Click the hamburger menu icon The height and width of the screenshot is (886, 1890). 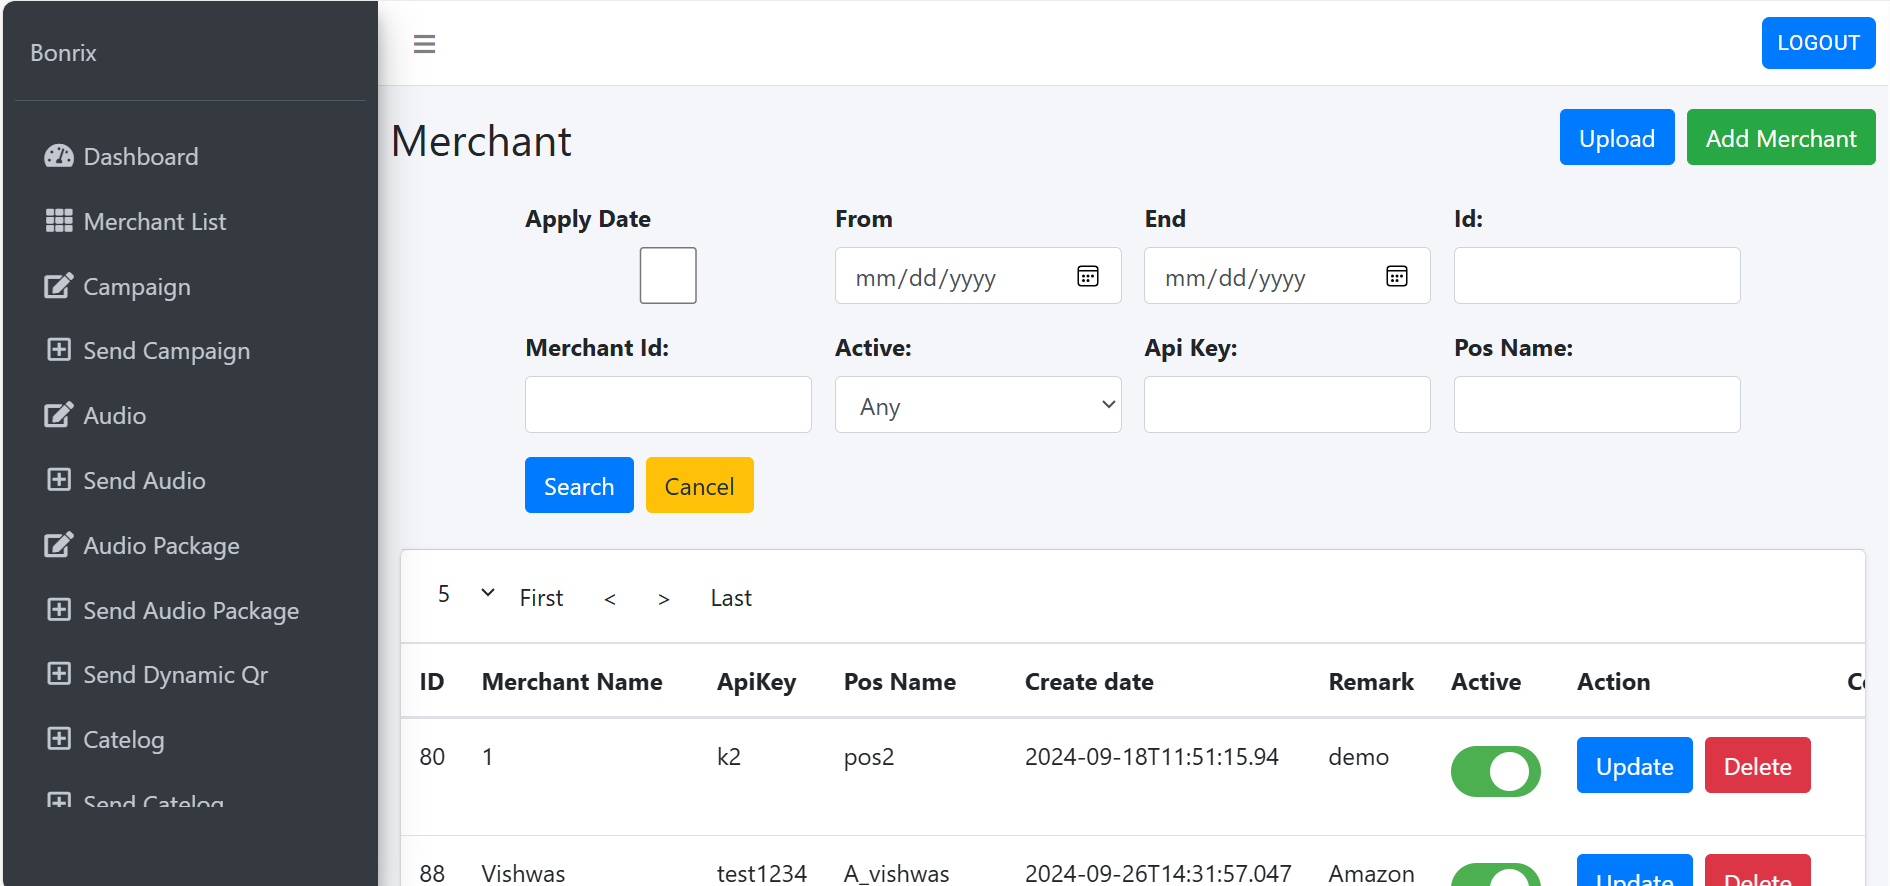pos(424,44)
